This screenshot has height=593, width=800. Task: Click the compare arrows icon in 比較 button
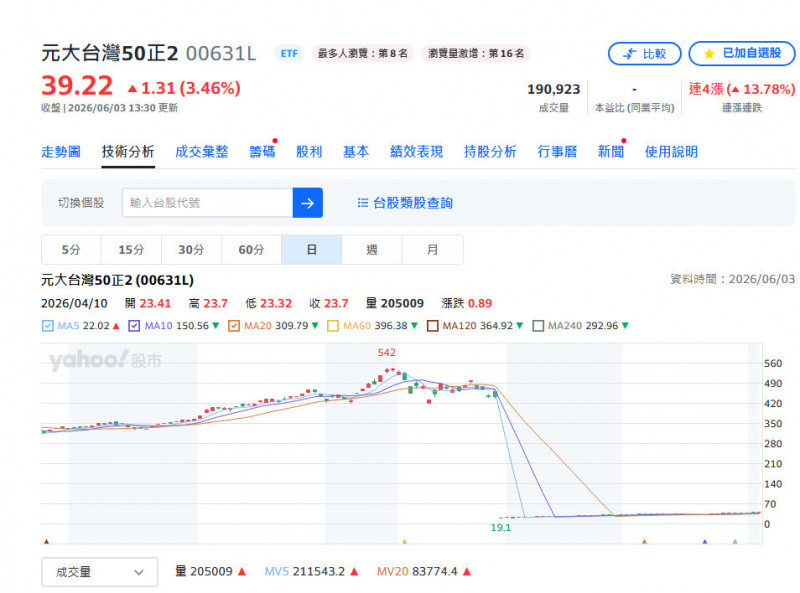tap(630, 54)
